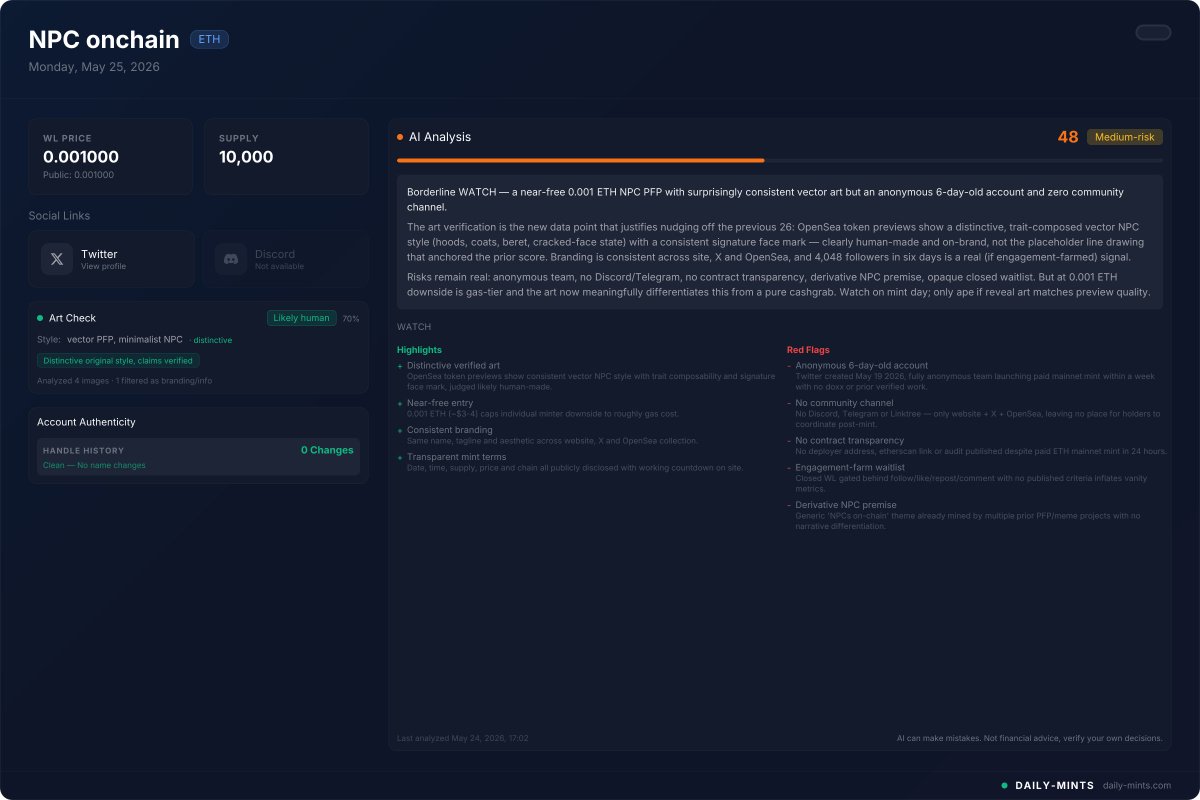Viewport: 1200px width, 800px height.
Task: Click the '0 Changes' value
Action: click(327, 450)
